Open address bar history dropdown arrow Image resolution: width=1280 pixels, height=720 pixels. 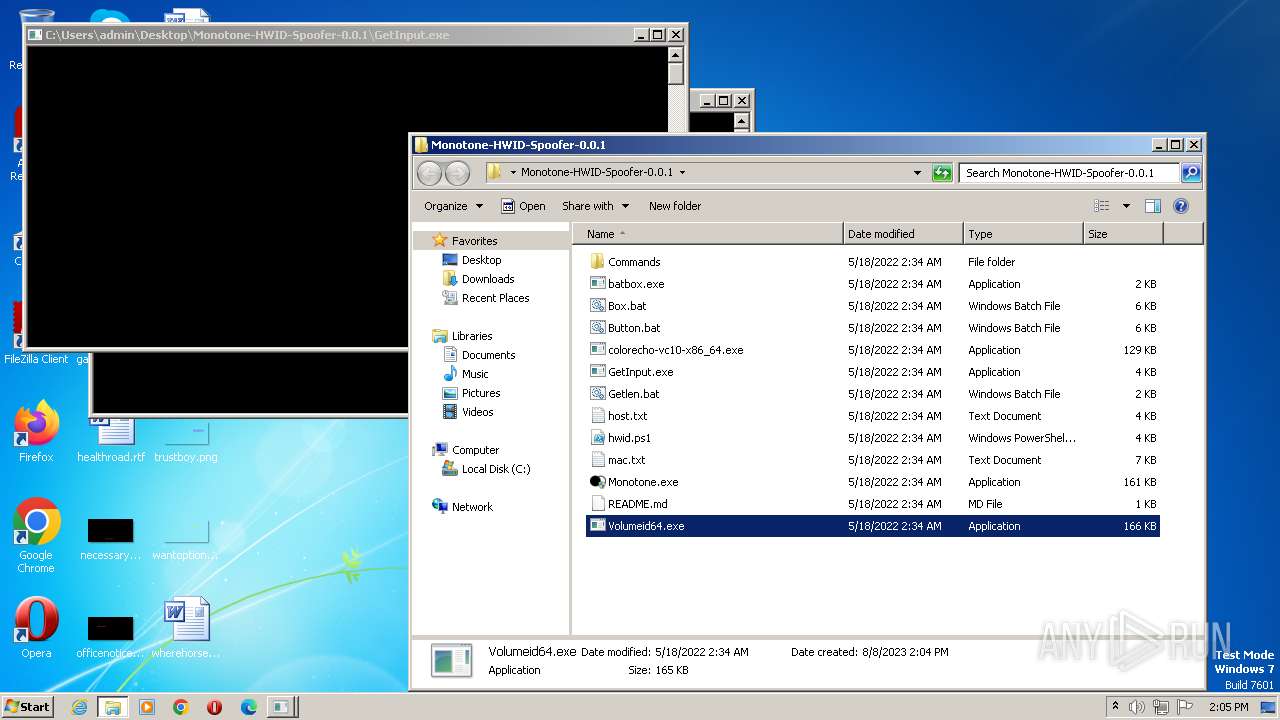[x=917, y=173]
